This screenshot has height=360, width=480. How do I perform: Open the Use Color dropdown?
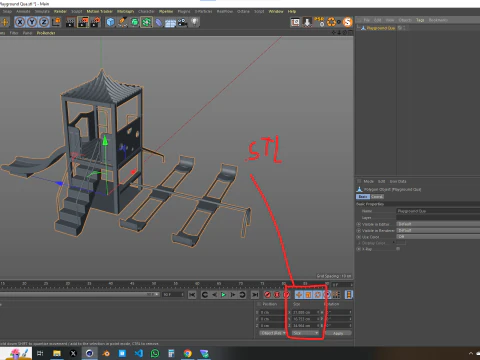(x=438, y=237)
